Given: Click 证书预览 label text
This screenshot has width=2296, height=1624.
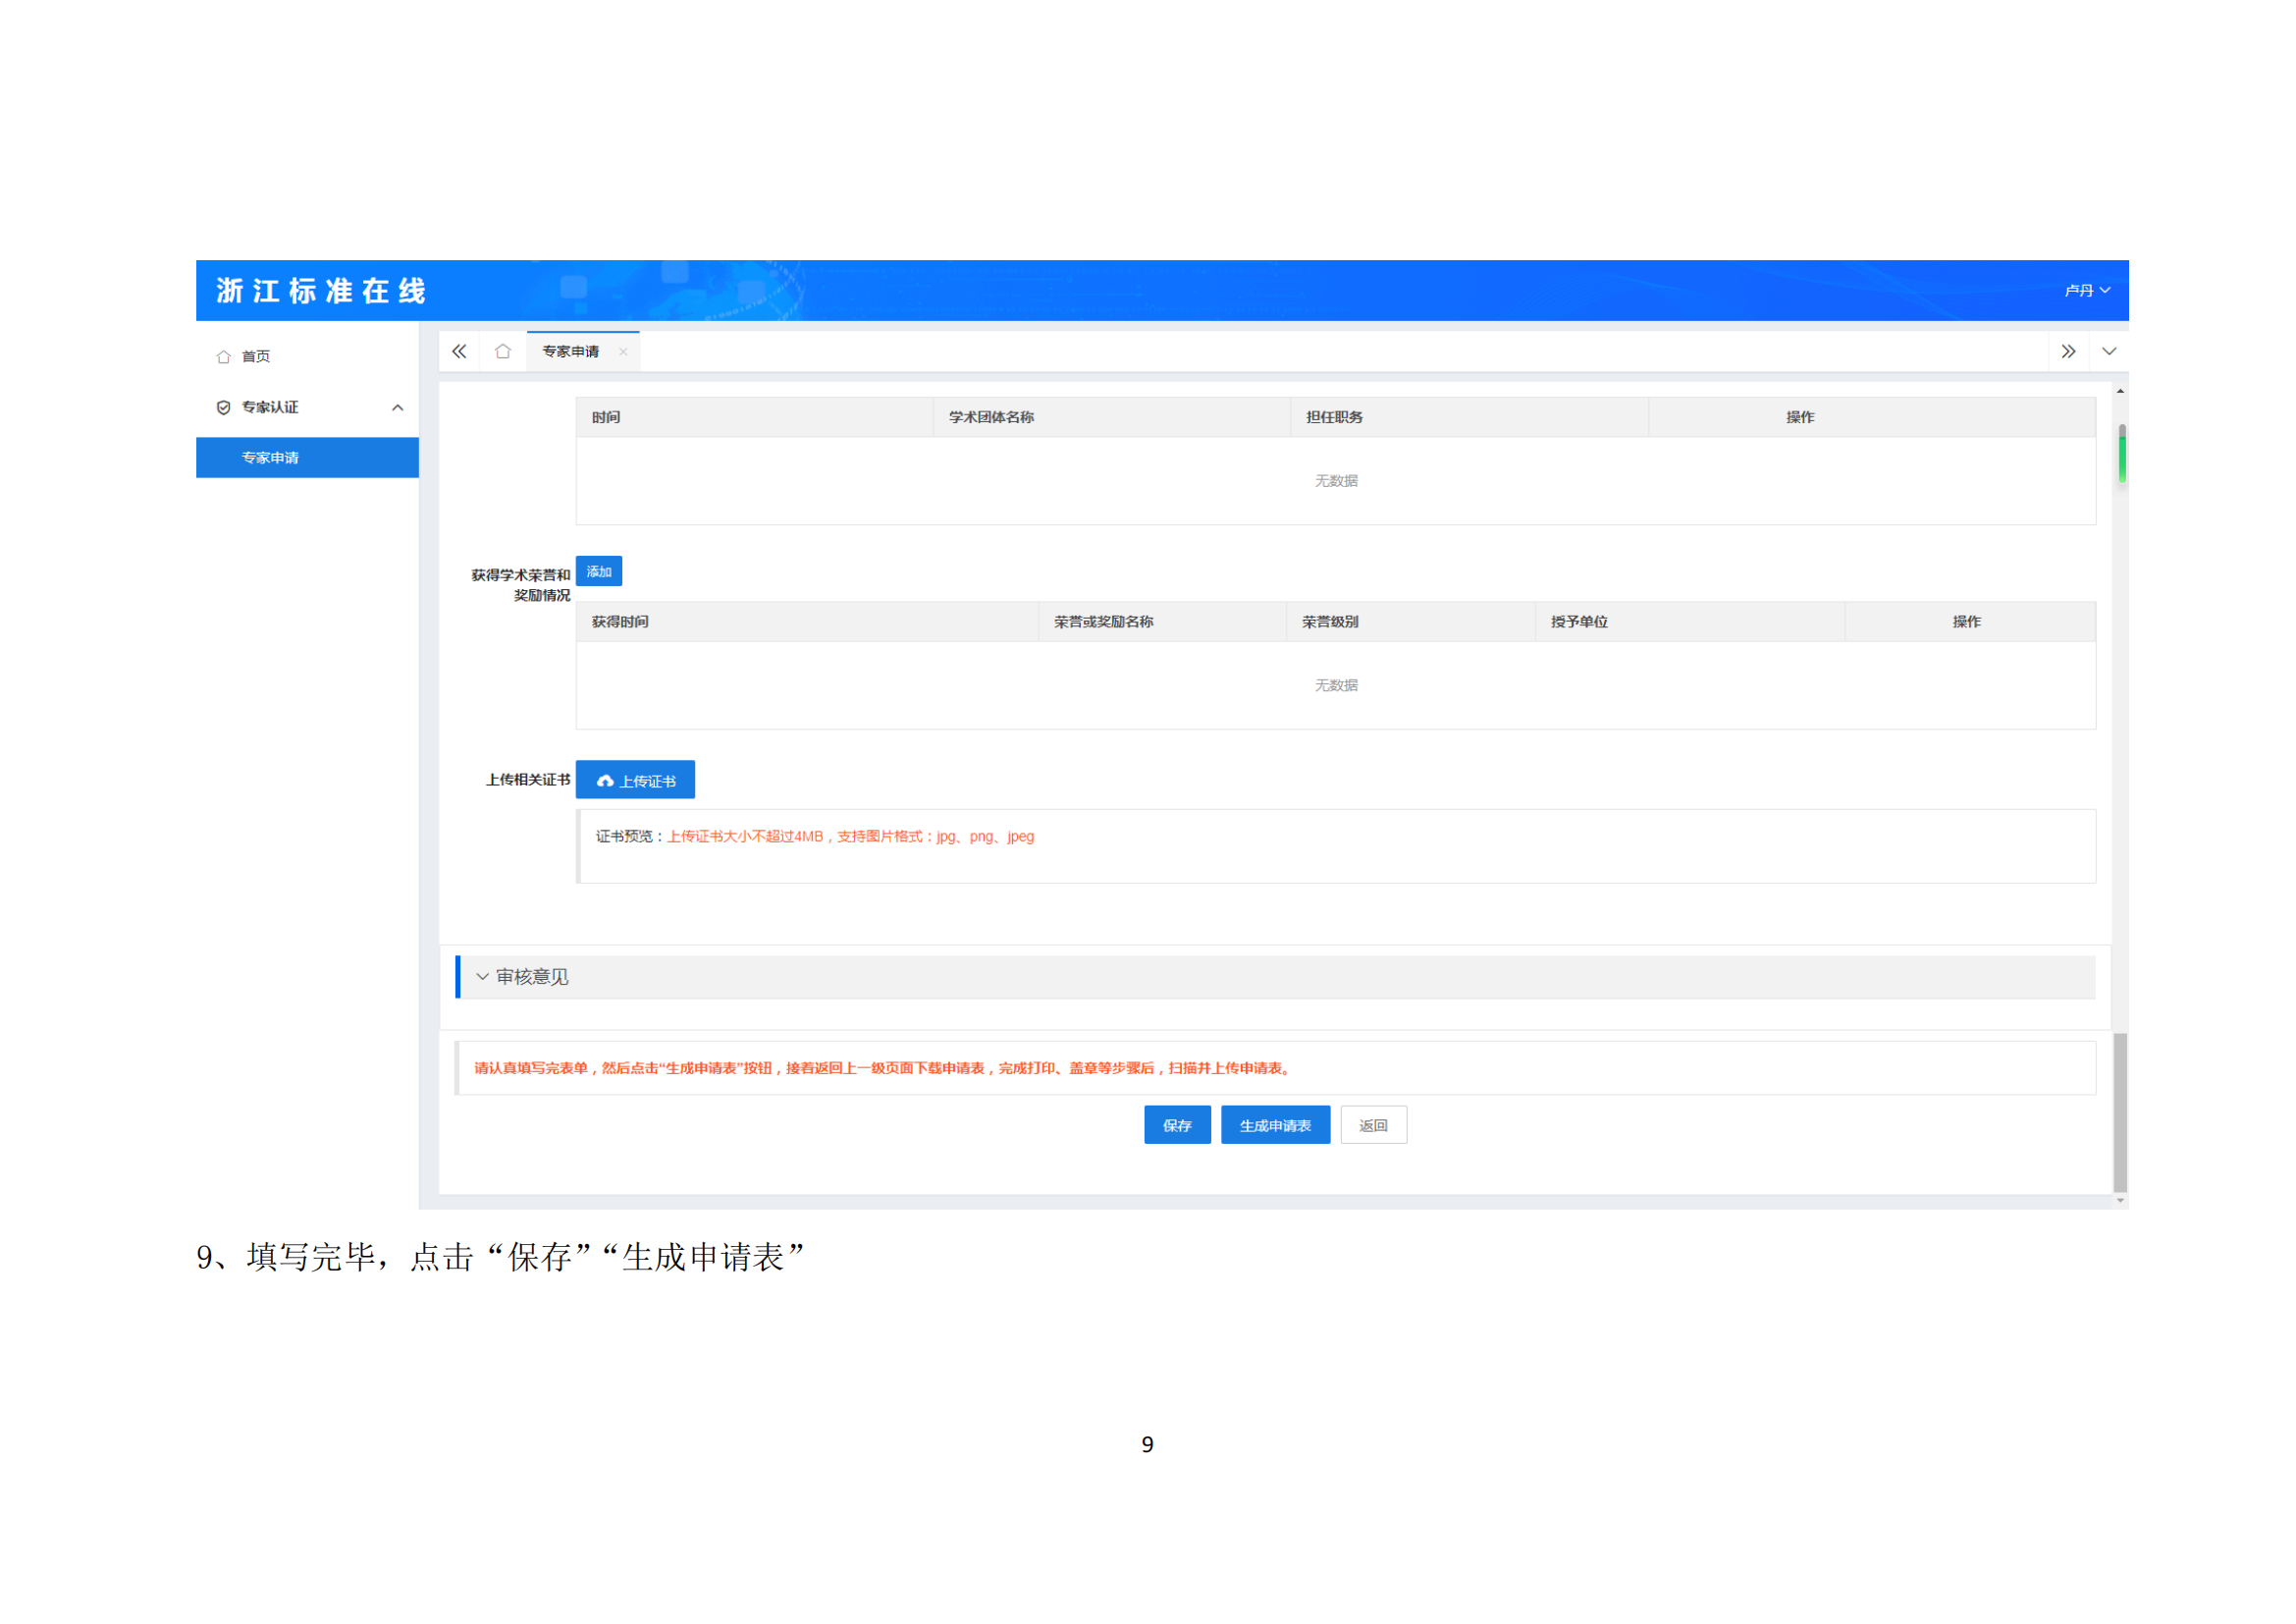Looking at the screenshot, I should point(627,836).
